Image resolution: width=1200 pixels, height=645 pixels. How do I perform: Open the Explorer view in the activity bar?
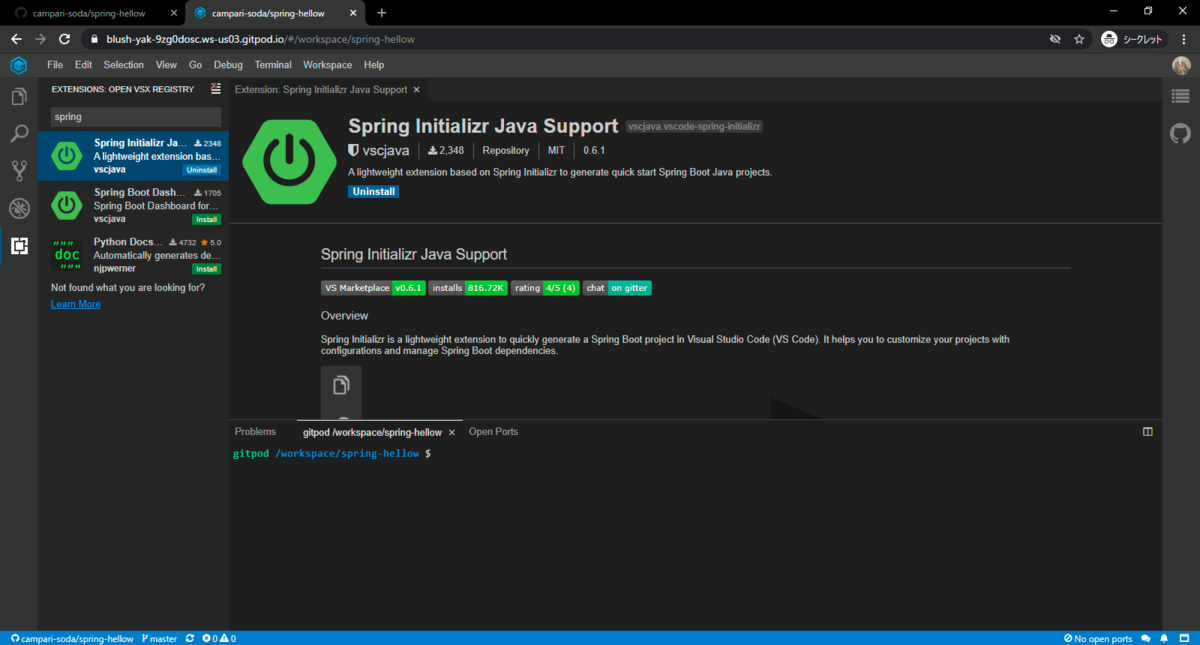tap(18, 97)
